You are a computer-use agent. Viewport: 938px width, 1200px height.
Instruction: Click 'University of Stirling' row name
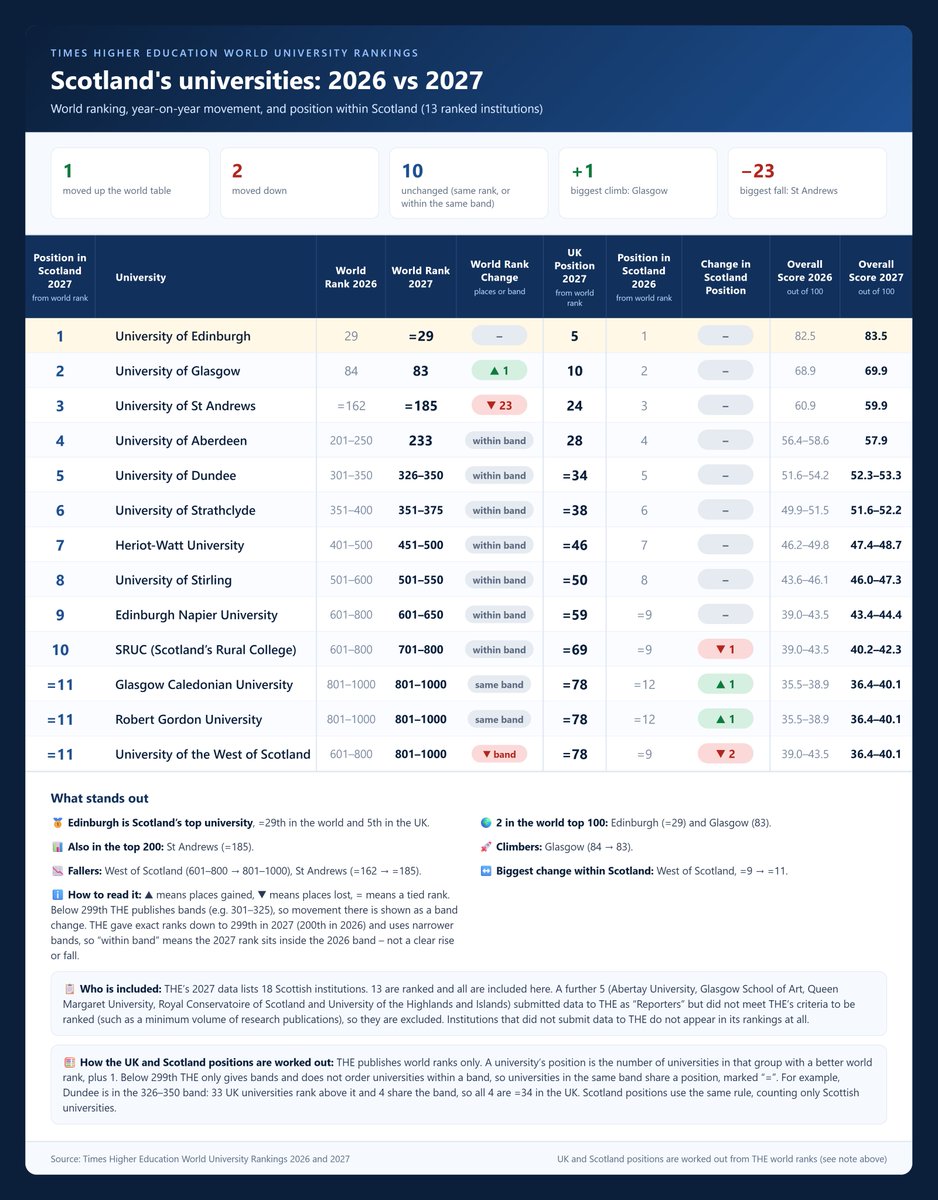point(173,581)
